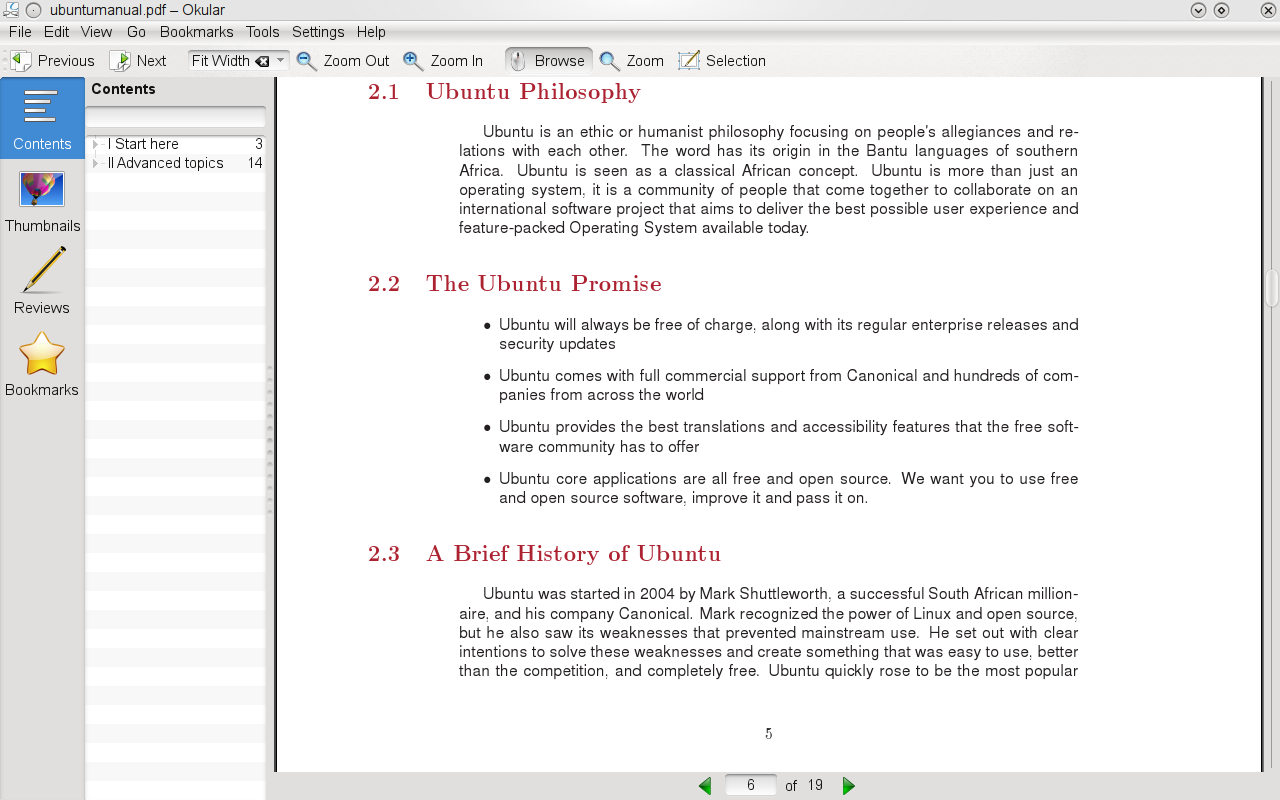Show the Bookmarks star panel

point(42,364)
